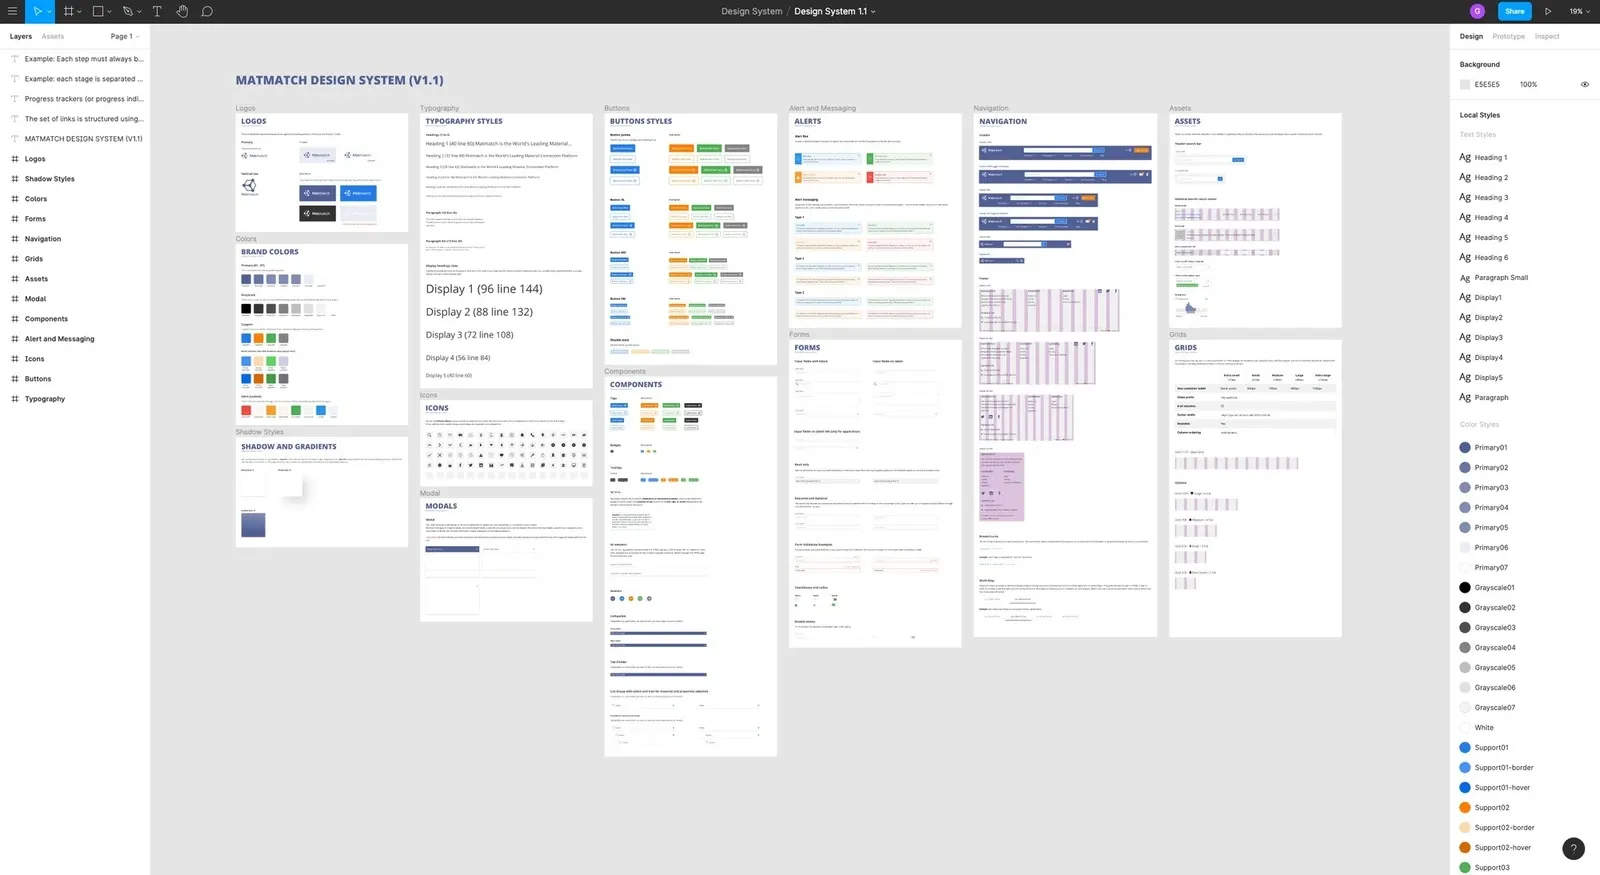Select the Text tool
The height and width of the screenshot is (875, 1600).
157,11
